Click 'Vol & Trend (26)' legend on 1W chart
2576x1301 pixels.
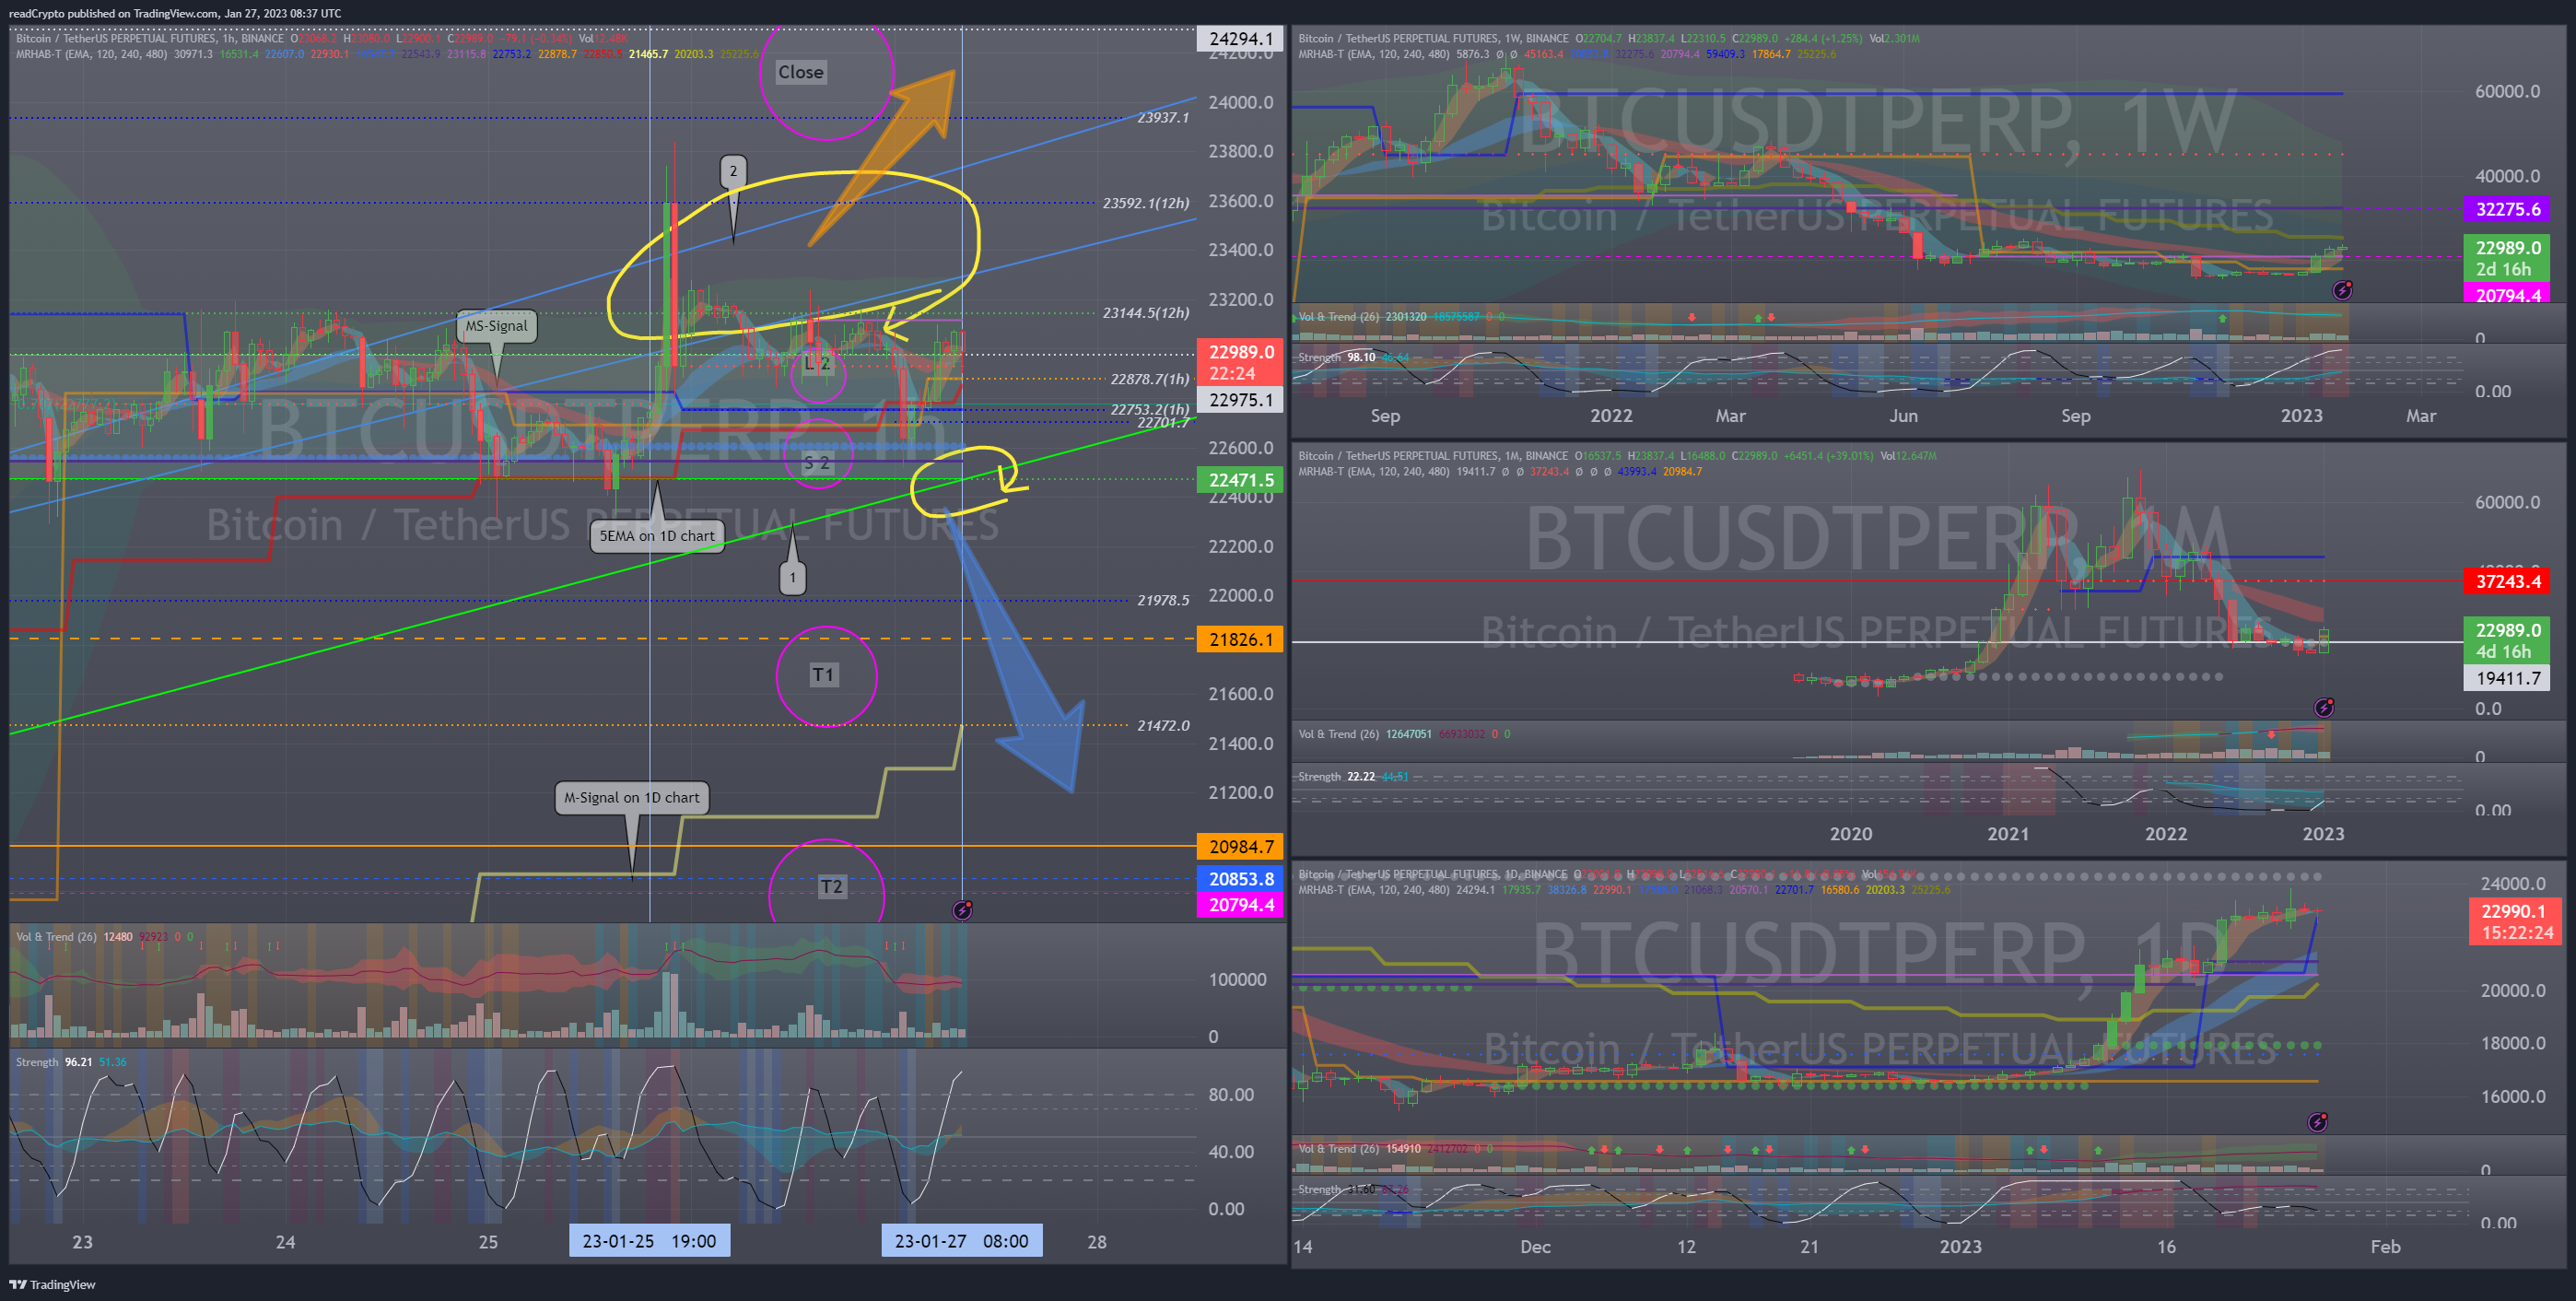[1338, 317]
